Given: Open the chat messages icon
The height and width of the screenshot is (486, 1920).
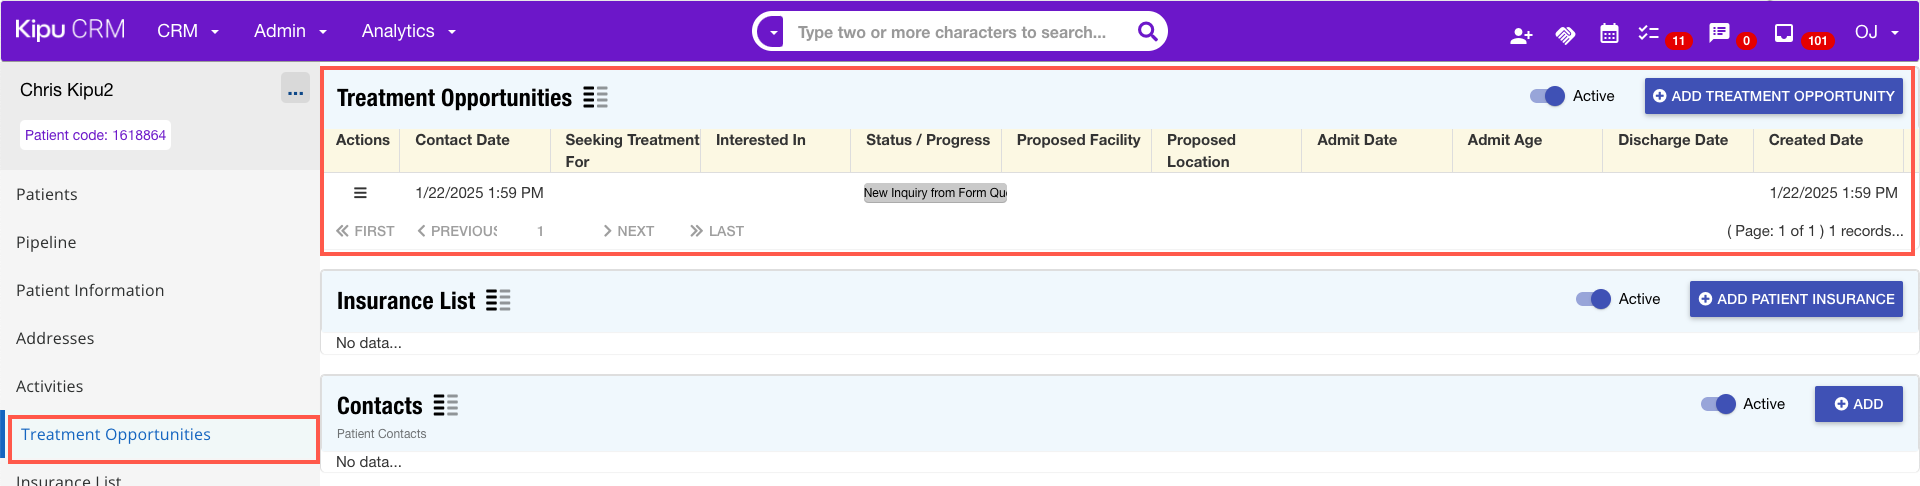Looking at the screenshot, I should point(1719,33).
